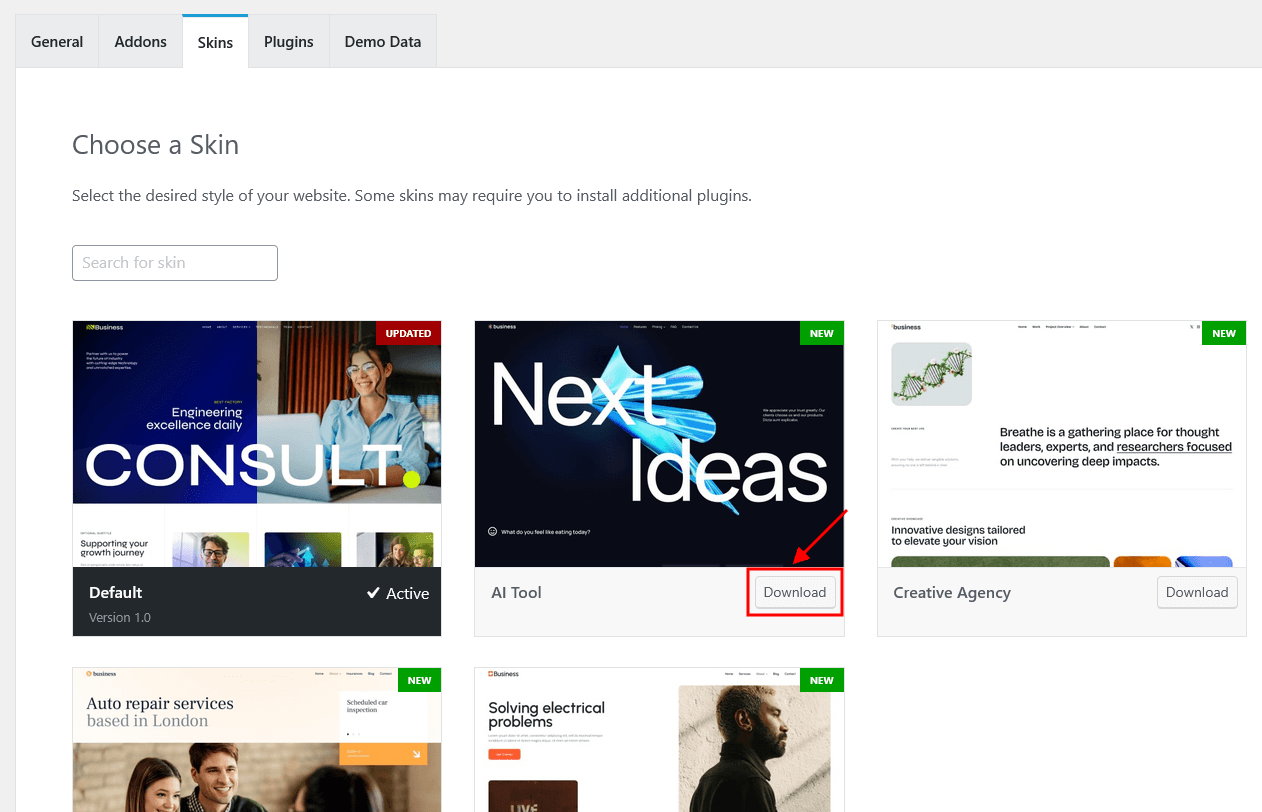The height and width of the screenshot is (812, 1262).
Task: Open the Solving electrical problems skin preview
Action: tap(658, 740)
